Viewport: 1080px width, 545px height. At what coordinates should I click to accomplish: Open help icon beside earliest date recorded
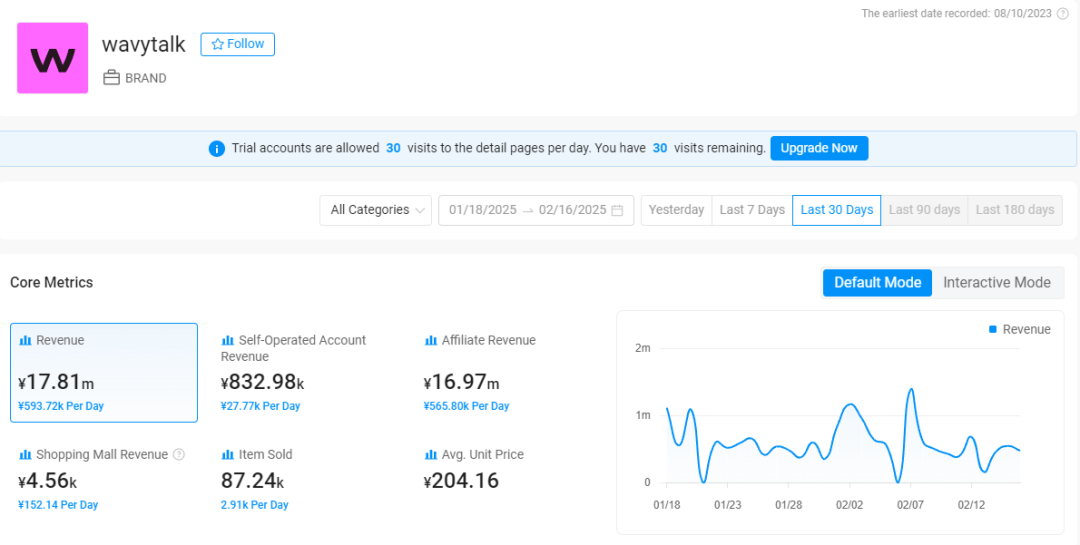(x=1063, y=14)
